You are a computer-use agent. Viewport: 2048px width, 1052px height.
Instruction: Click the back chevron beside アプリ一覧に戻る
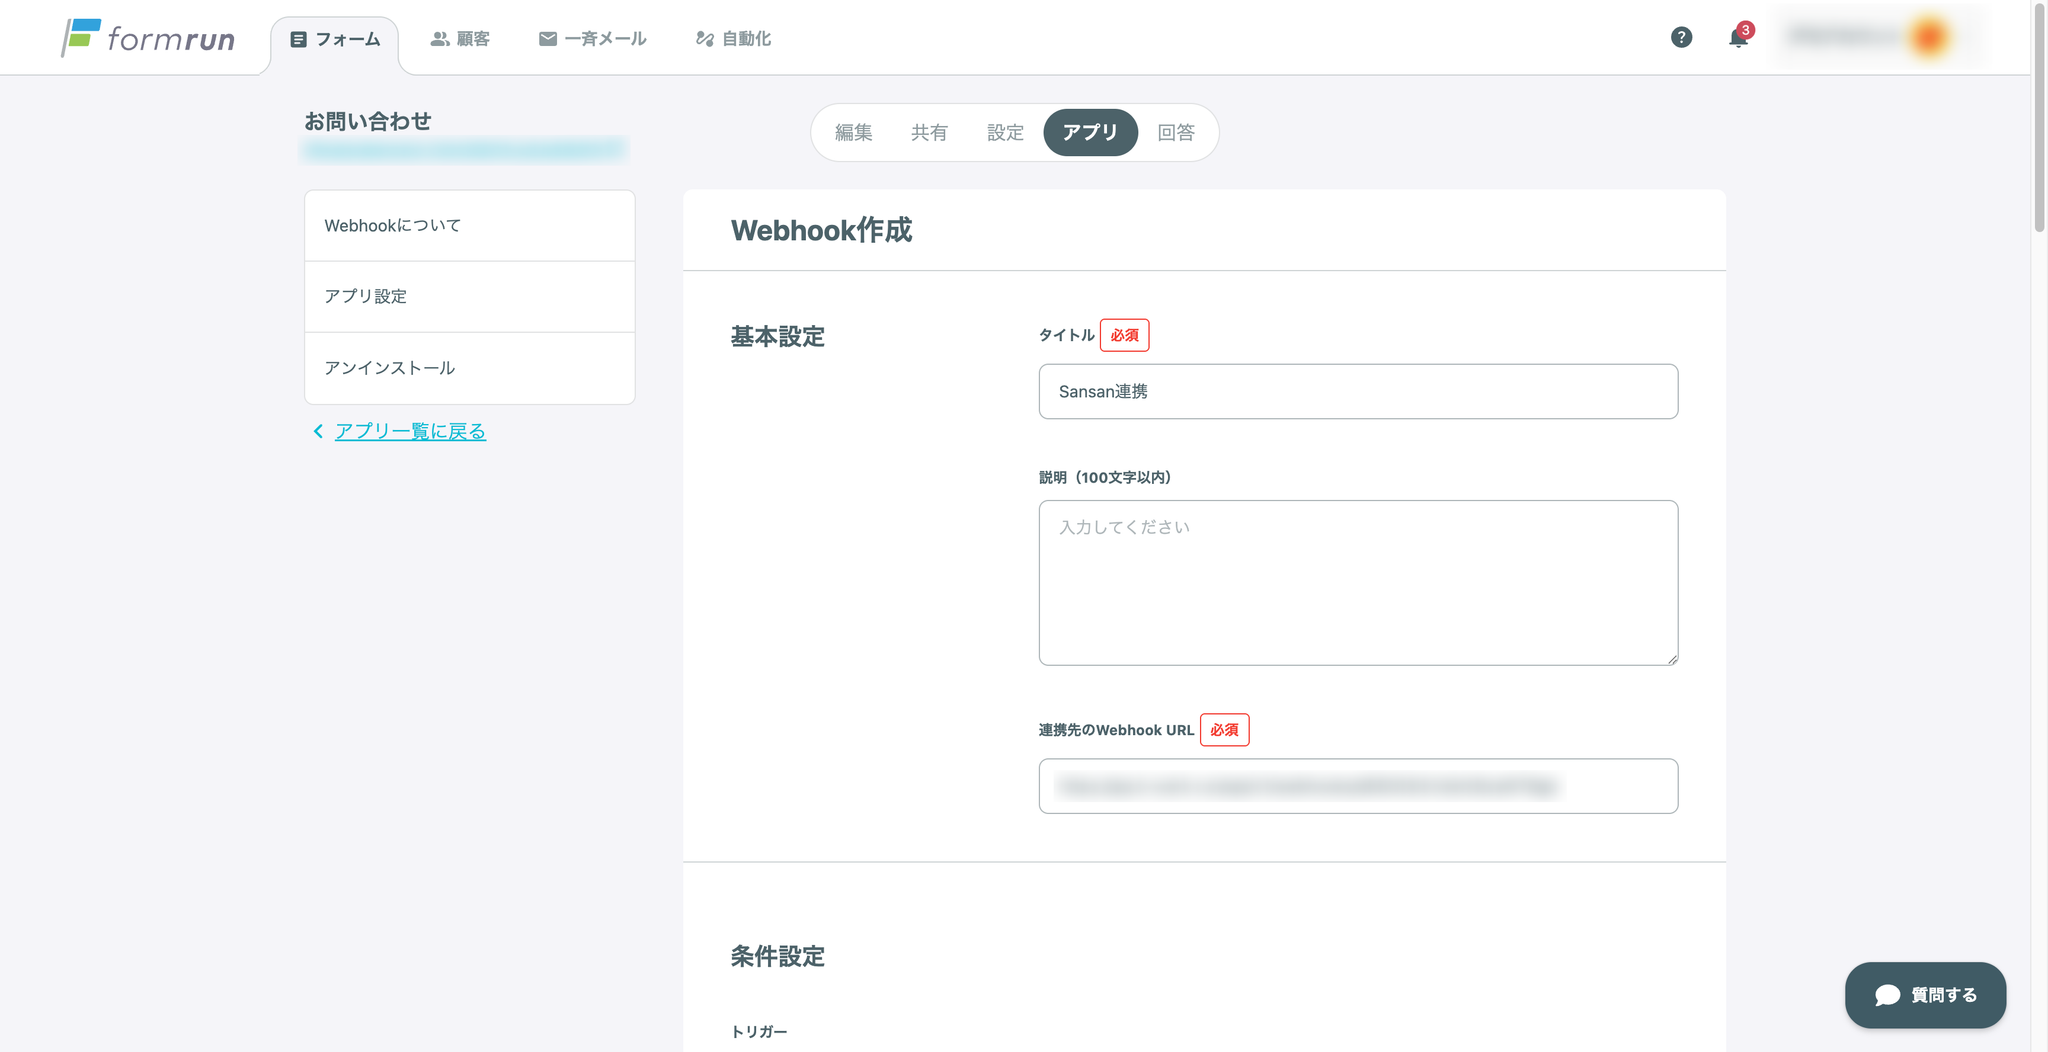point(318,431)
